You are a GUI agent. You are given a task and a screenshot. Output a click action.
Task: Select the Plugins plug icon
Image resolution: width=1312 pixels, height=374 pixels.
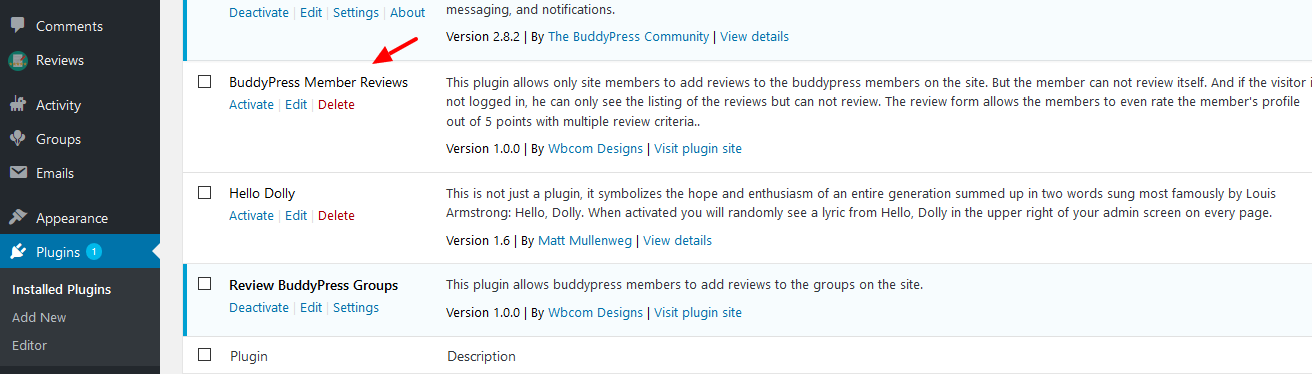[18, 252]
